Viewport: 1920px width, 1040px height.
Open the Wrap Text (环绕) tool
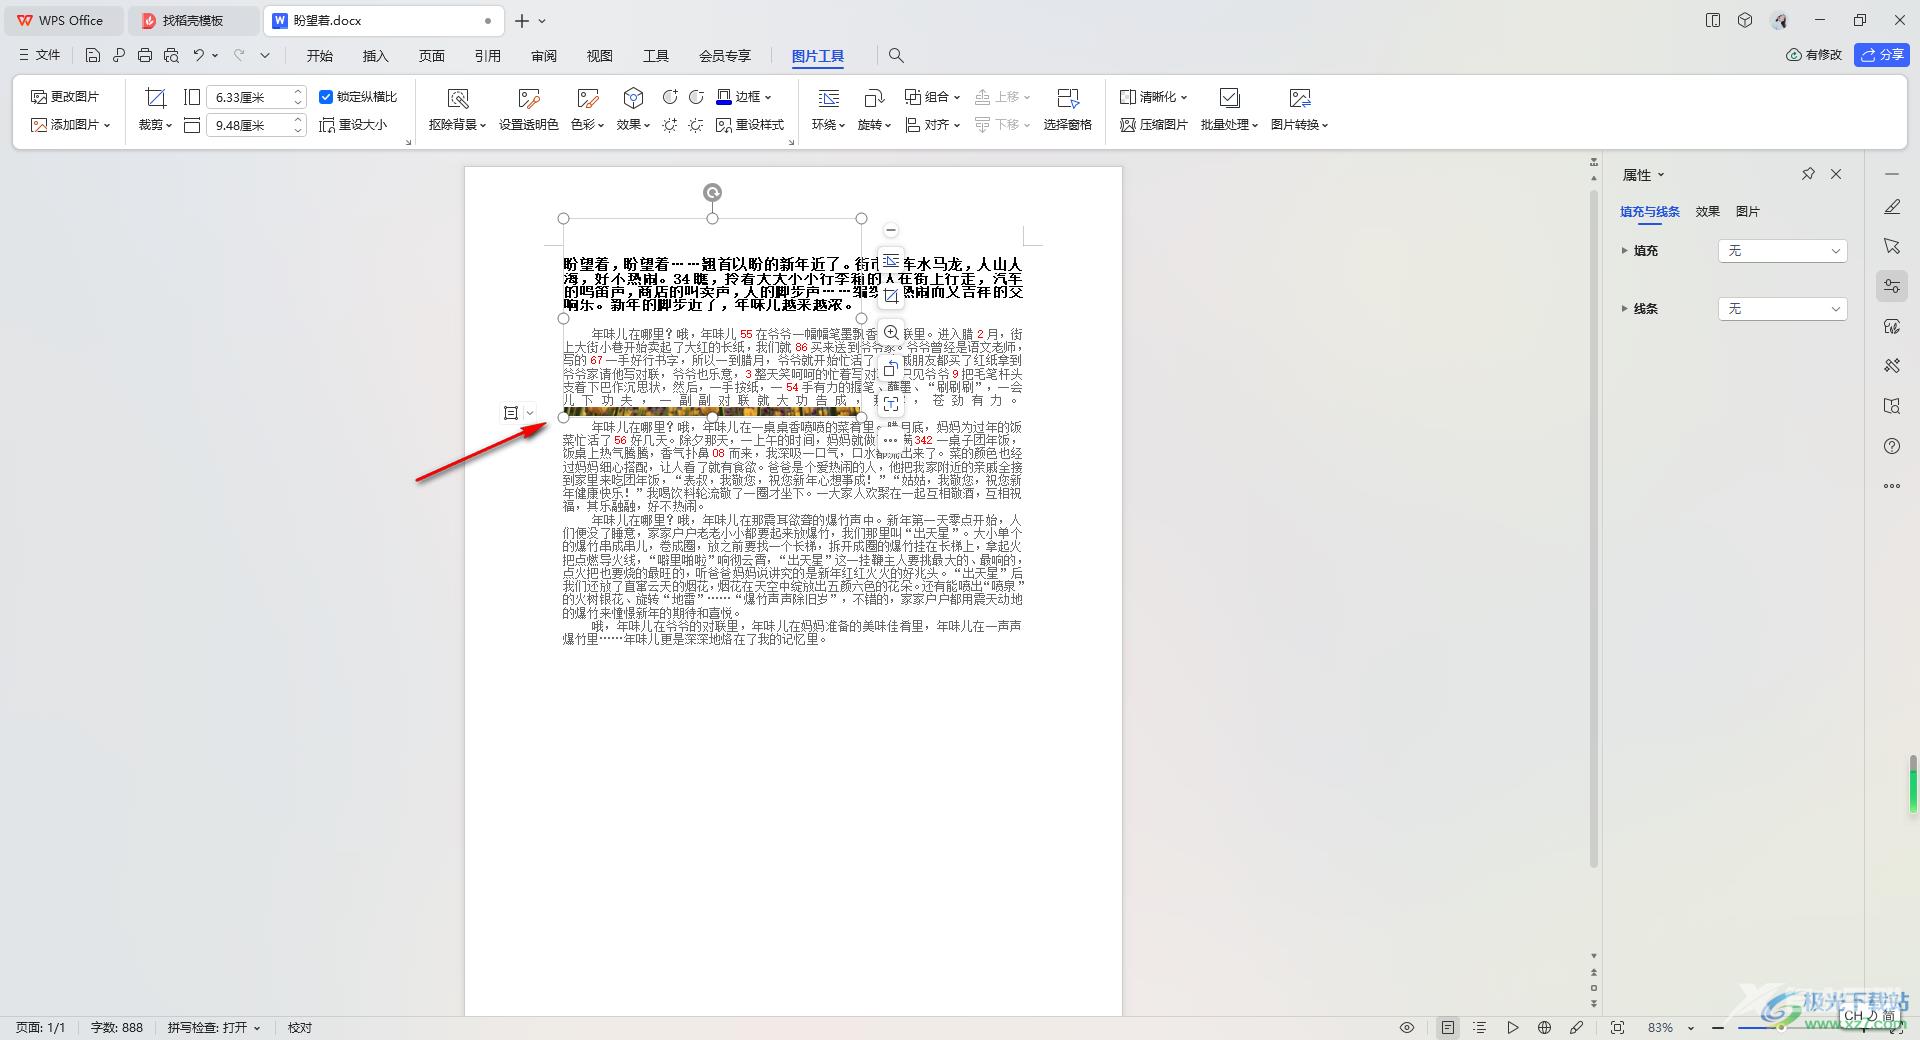pos(828,109)
